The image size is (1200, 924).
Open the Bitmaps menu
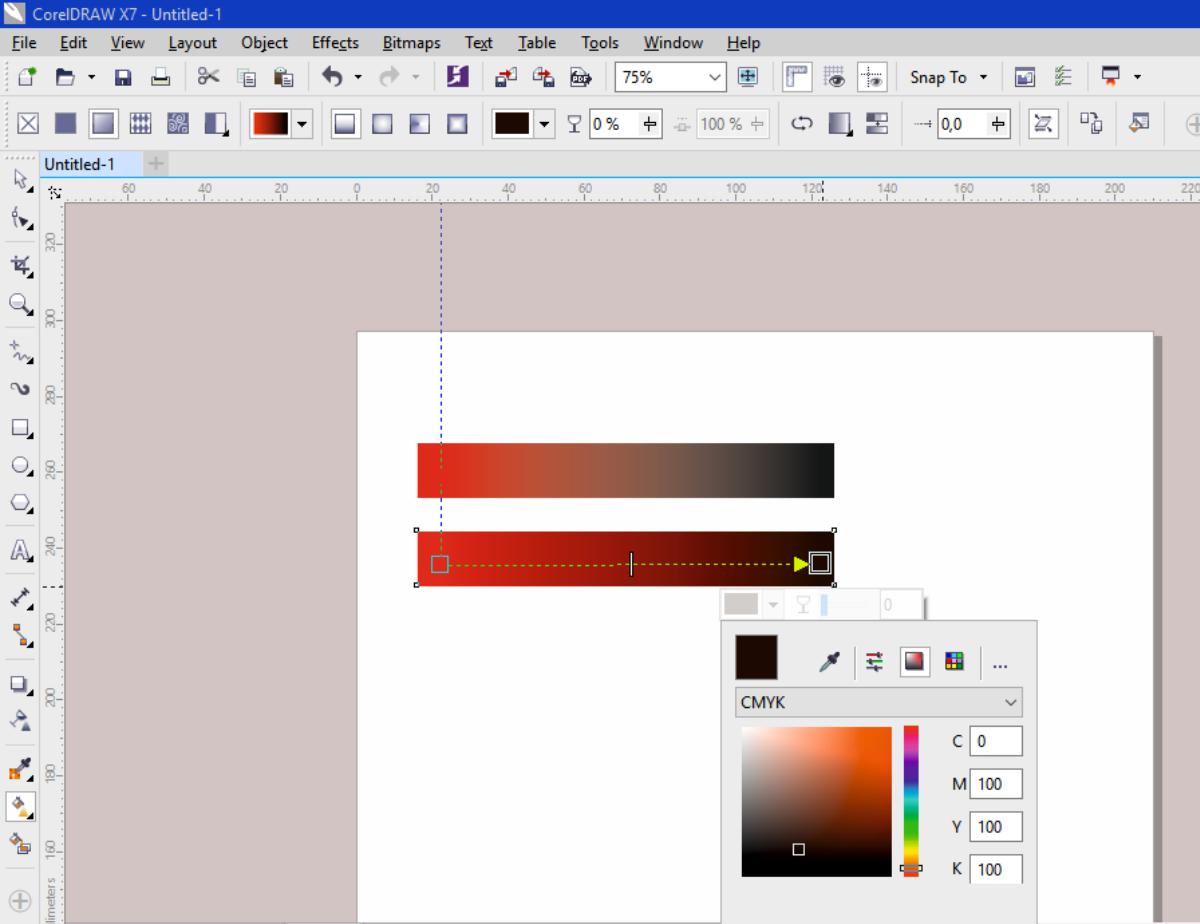click(411, 43)
